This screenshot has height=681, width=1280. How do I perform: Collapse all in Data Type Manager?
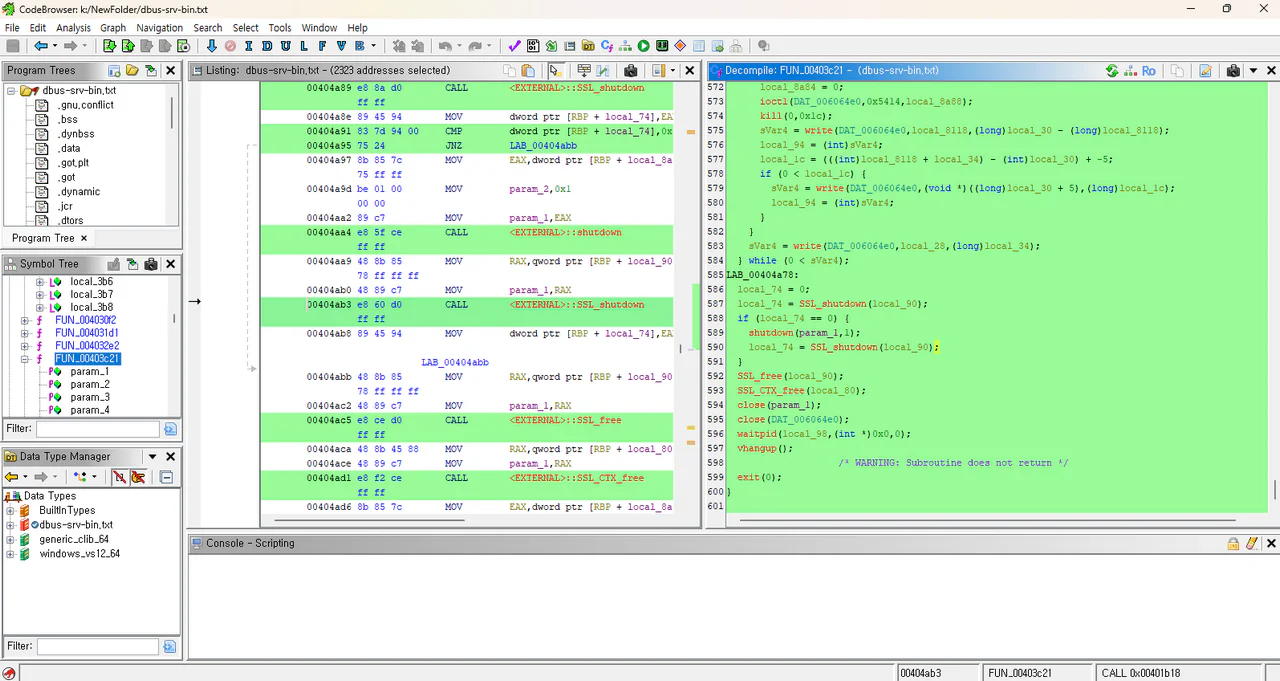pos(167,477)
